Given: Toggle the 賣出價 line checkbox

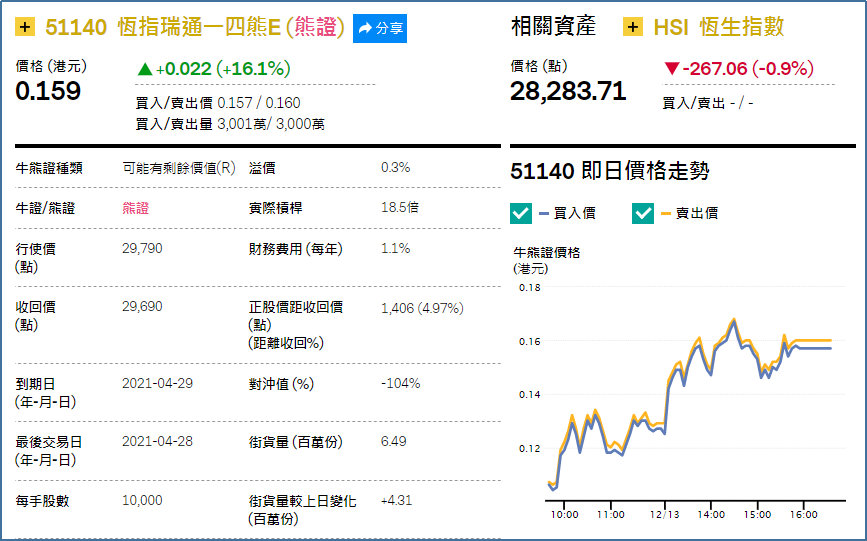Looking at the screenshot, I should [643, 213].
